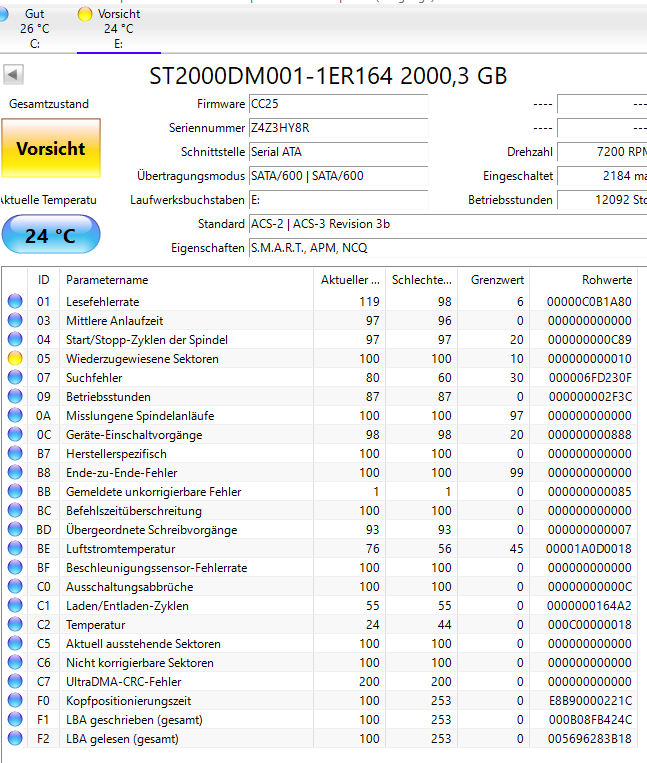Click the Eigenschaften field S.M.A.R.T., APM, NCQ

[448, 248]
